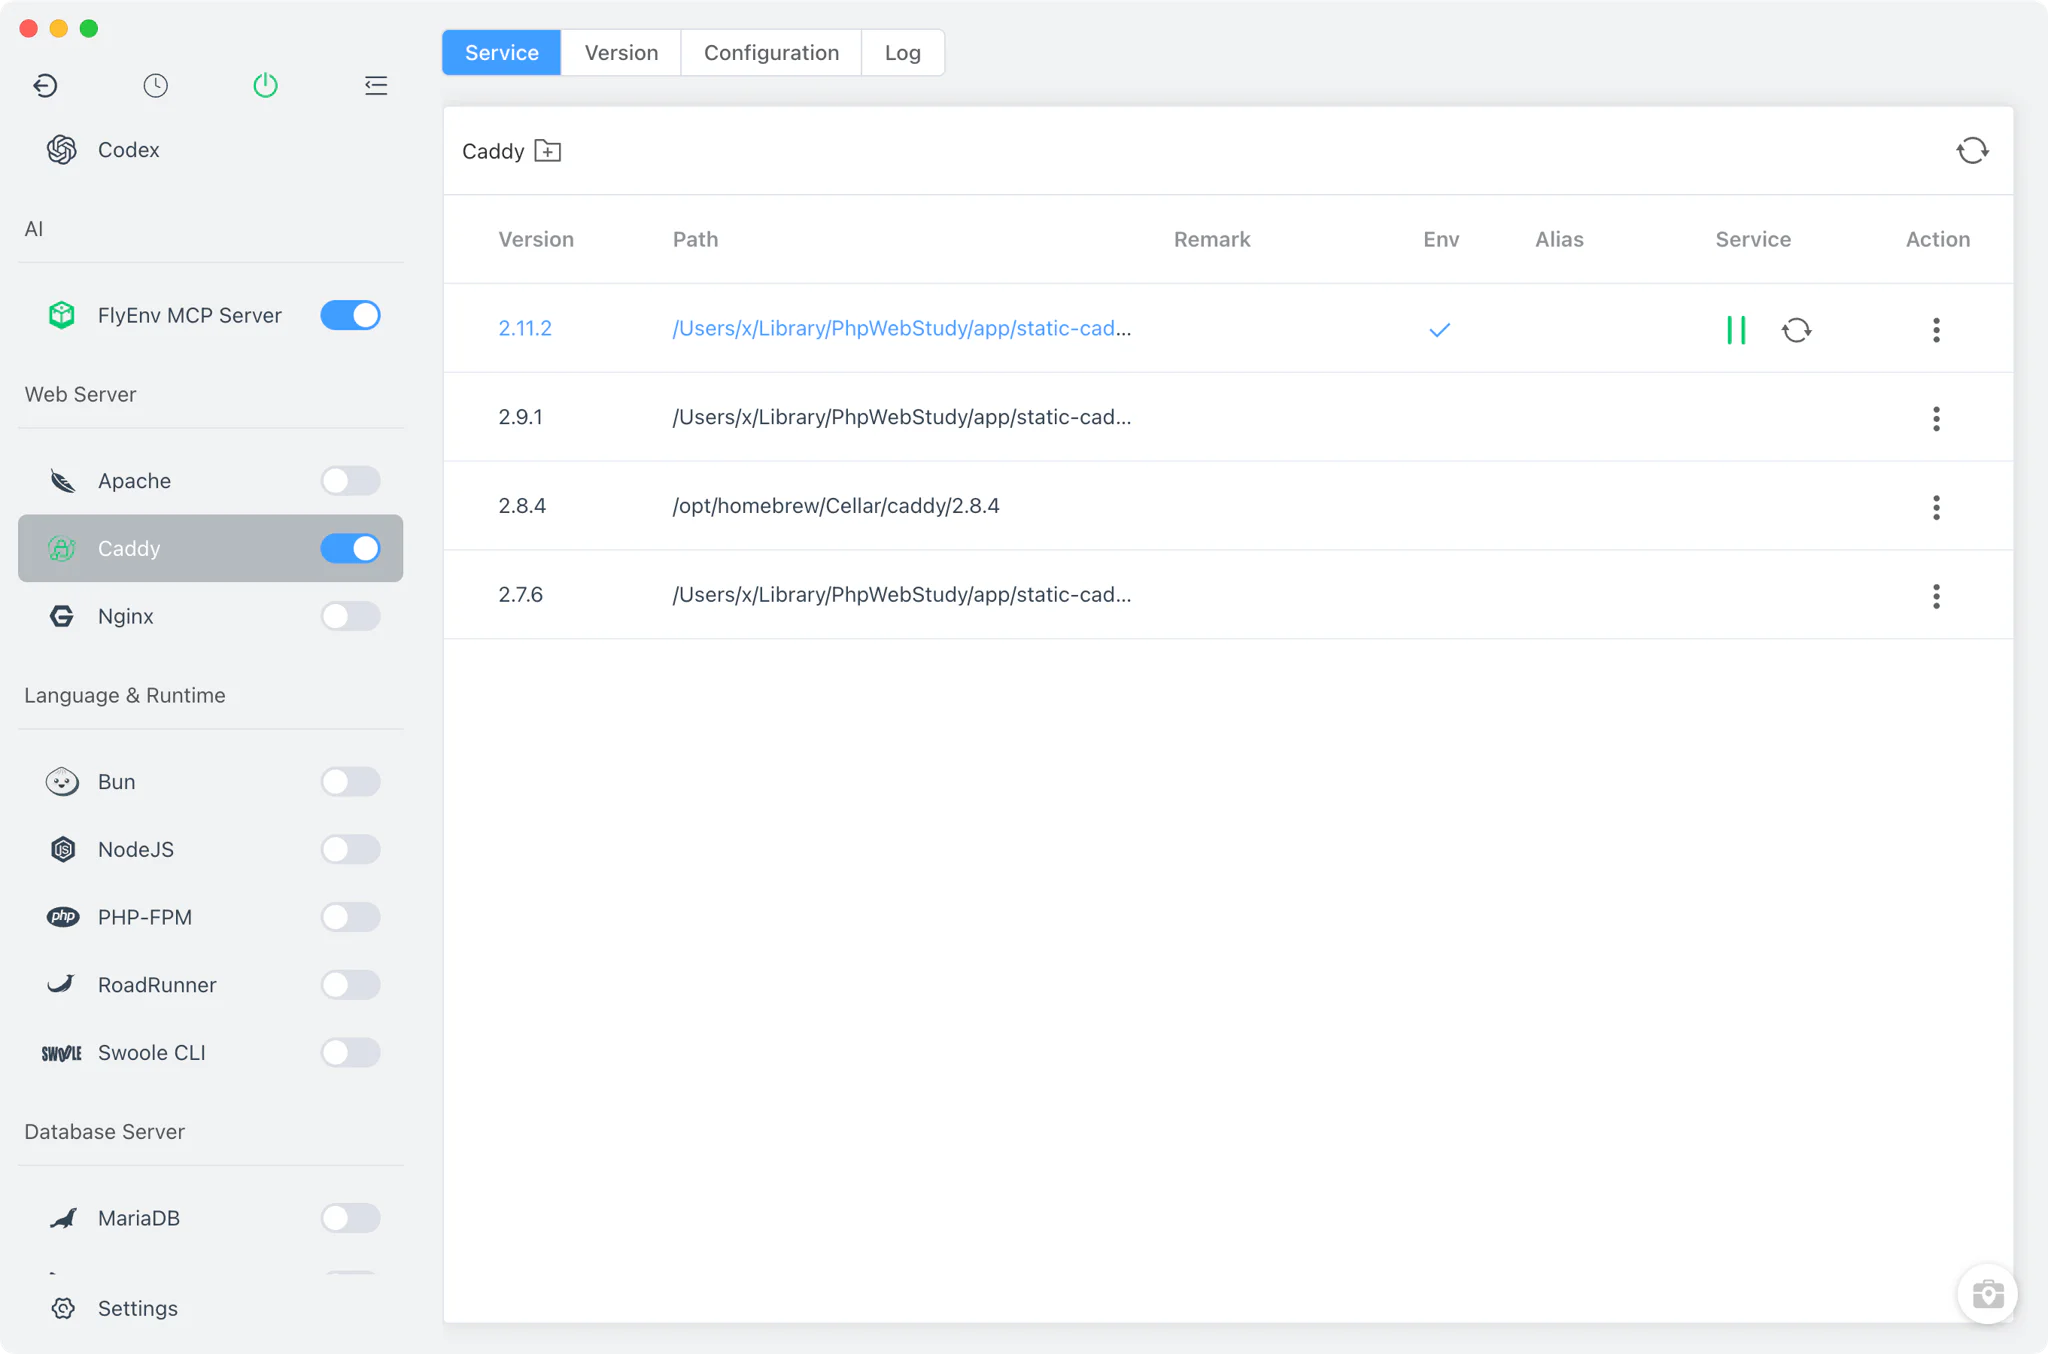Click the 2.9.1 version cell

520,417
